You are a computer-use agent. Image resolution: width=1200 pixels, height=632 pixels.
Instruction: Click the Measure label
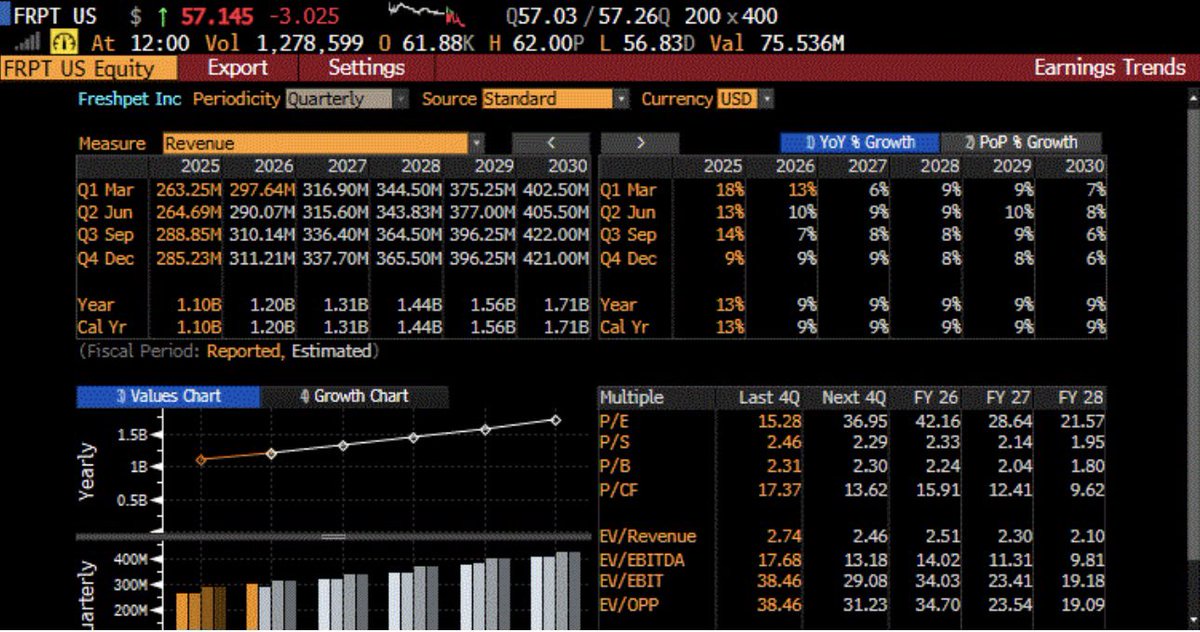(x=112, y=143)
